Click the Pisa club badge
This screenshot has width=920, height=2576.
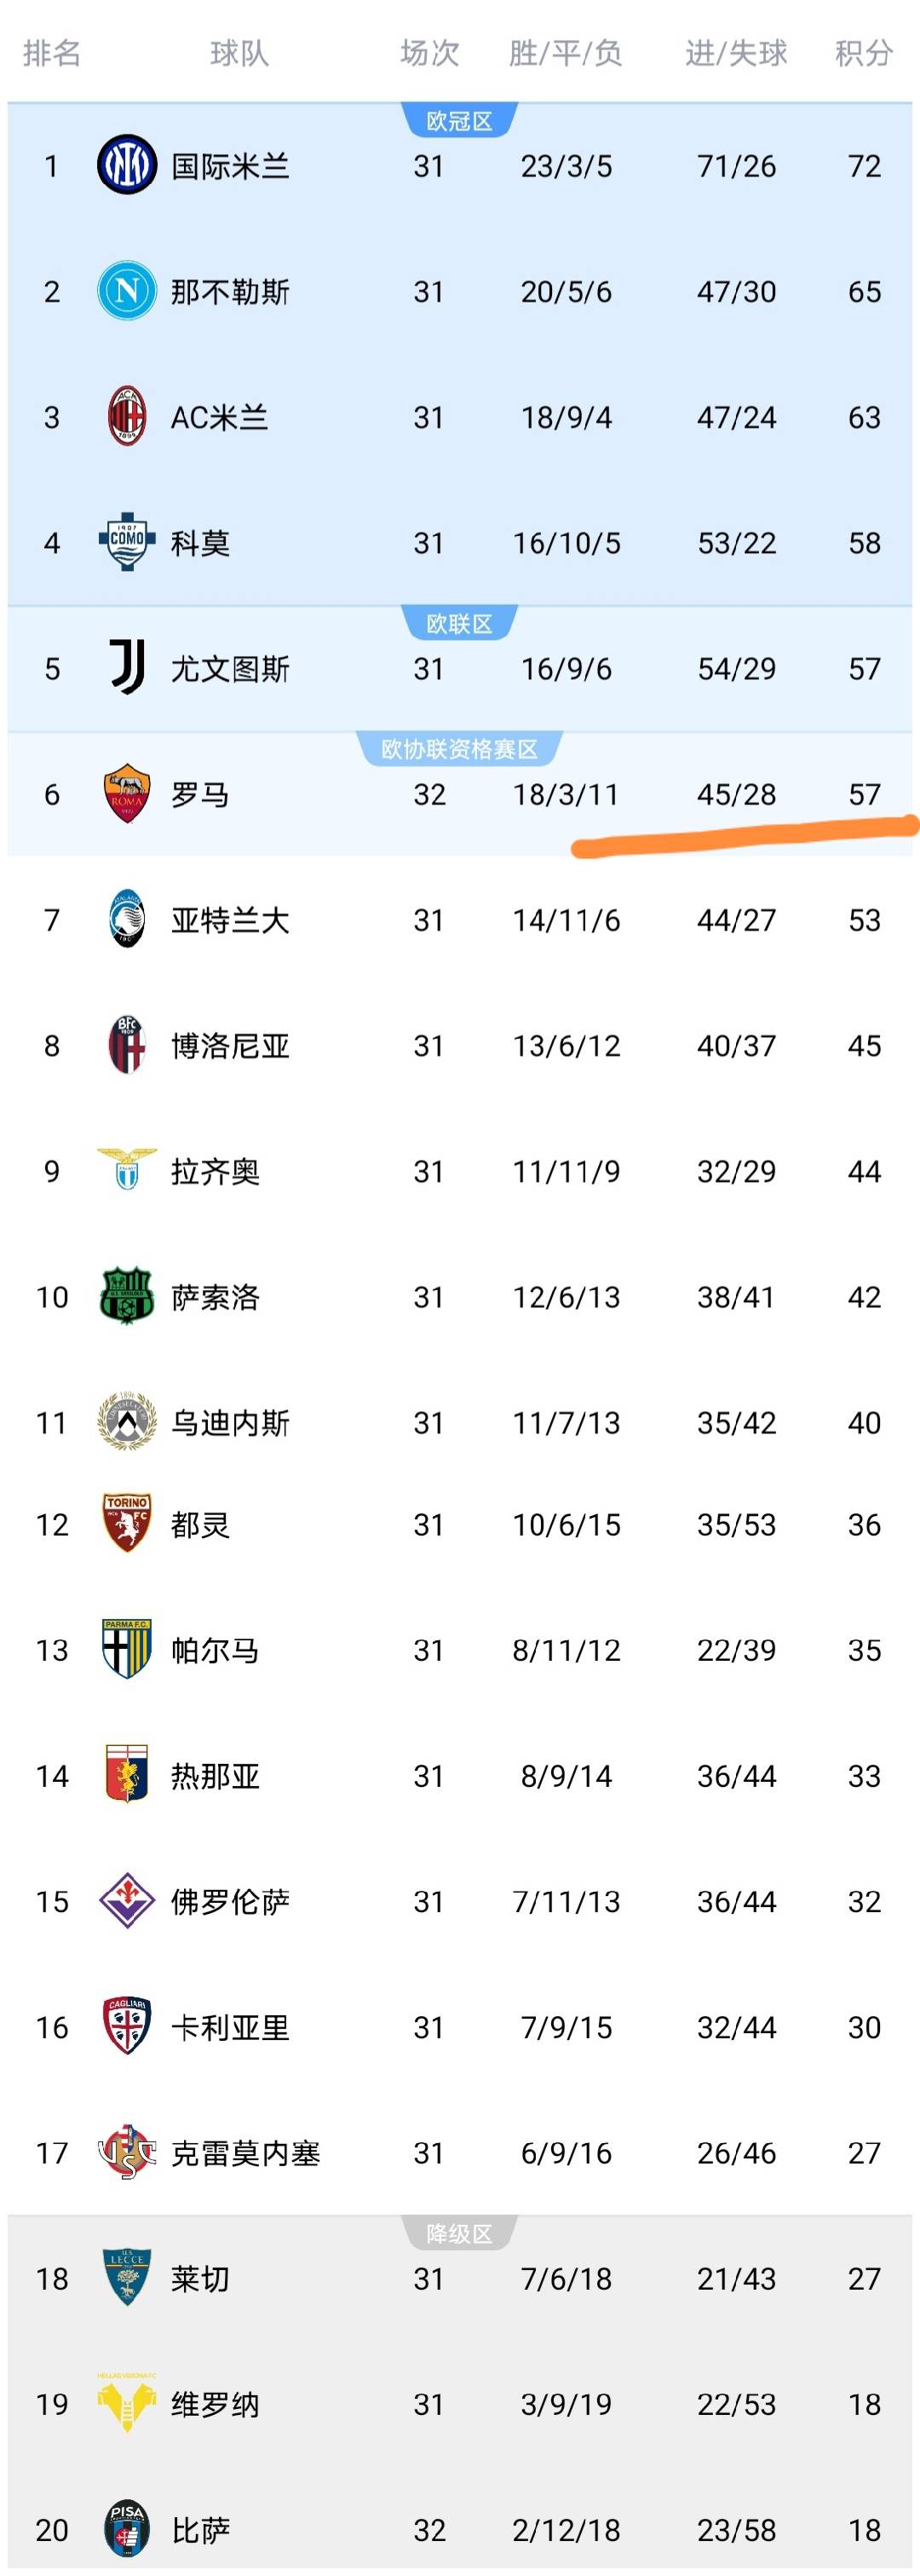point(127,2529)
